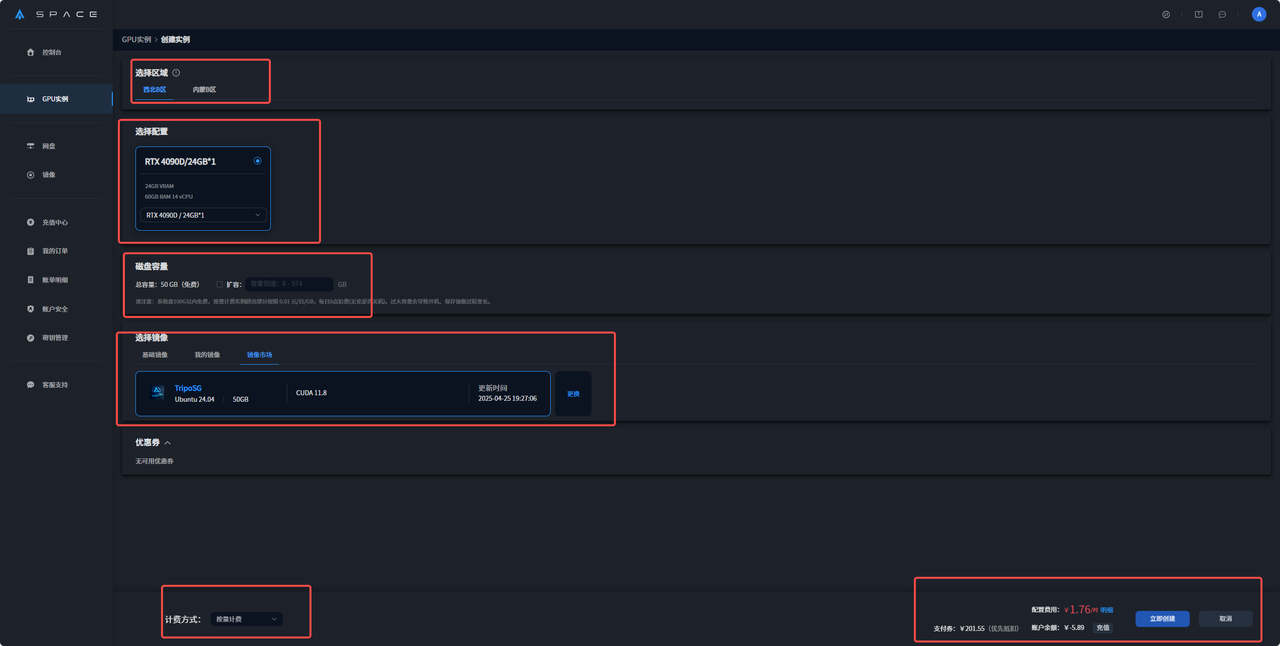
Task: Switch to the 西北B区 region tab
Action: [x=154, y=90]
